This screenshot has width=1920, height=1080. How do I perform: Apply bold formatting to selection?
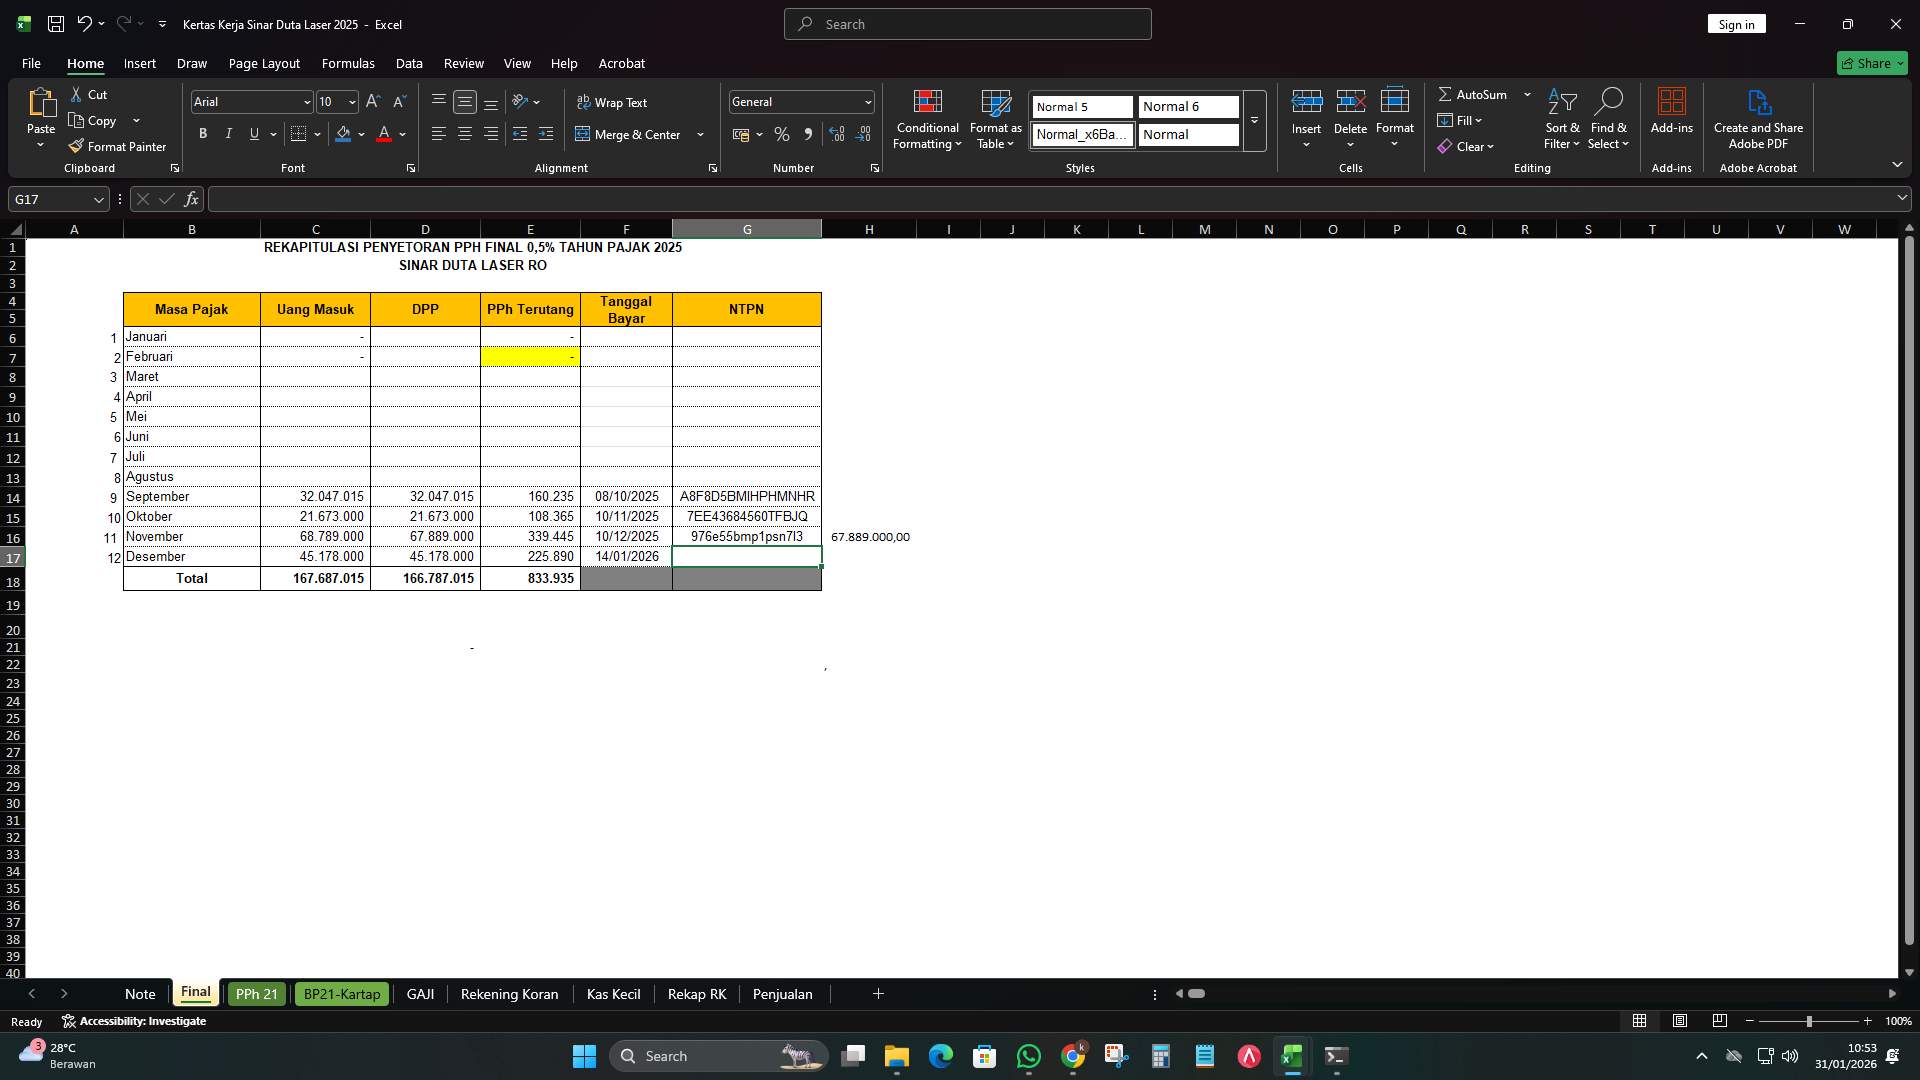tap(202, 133)
